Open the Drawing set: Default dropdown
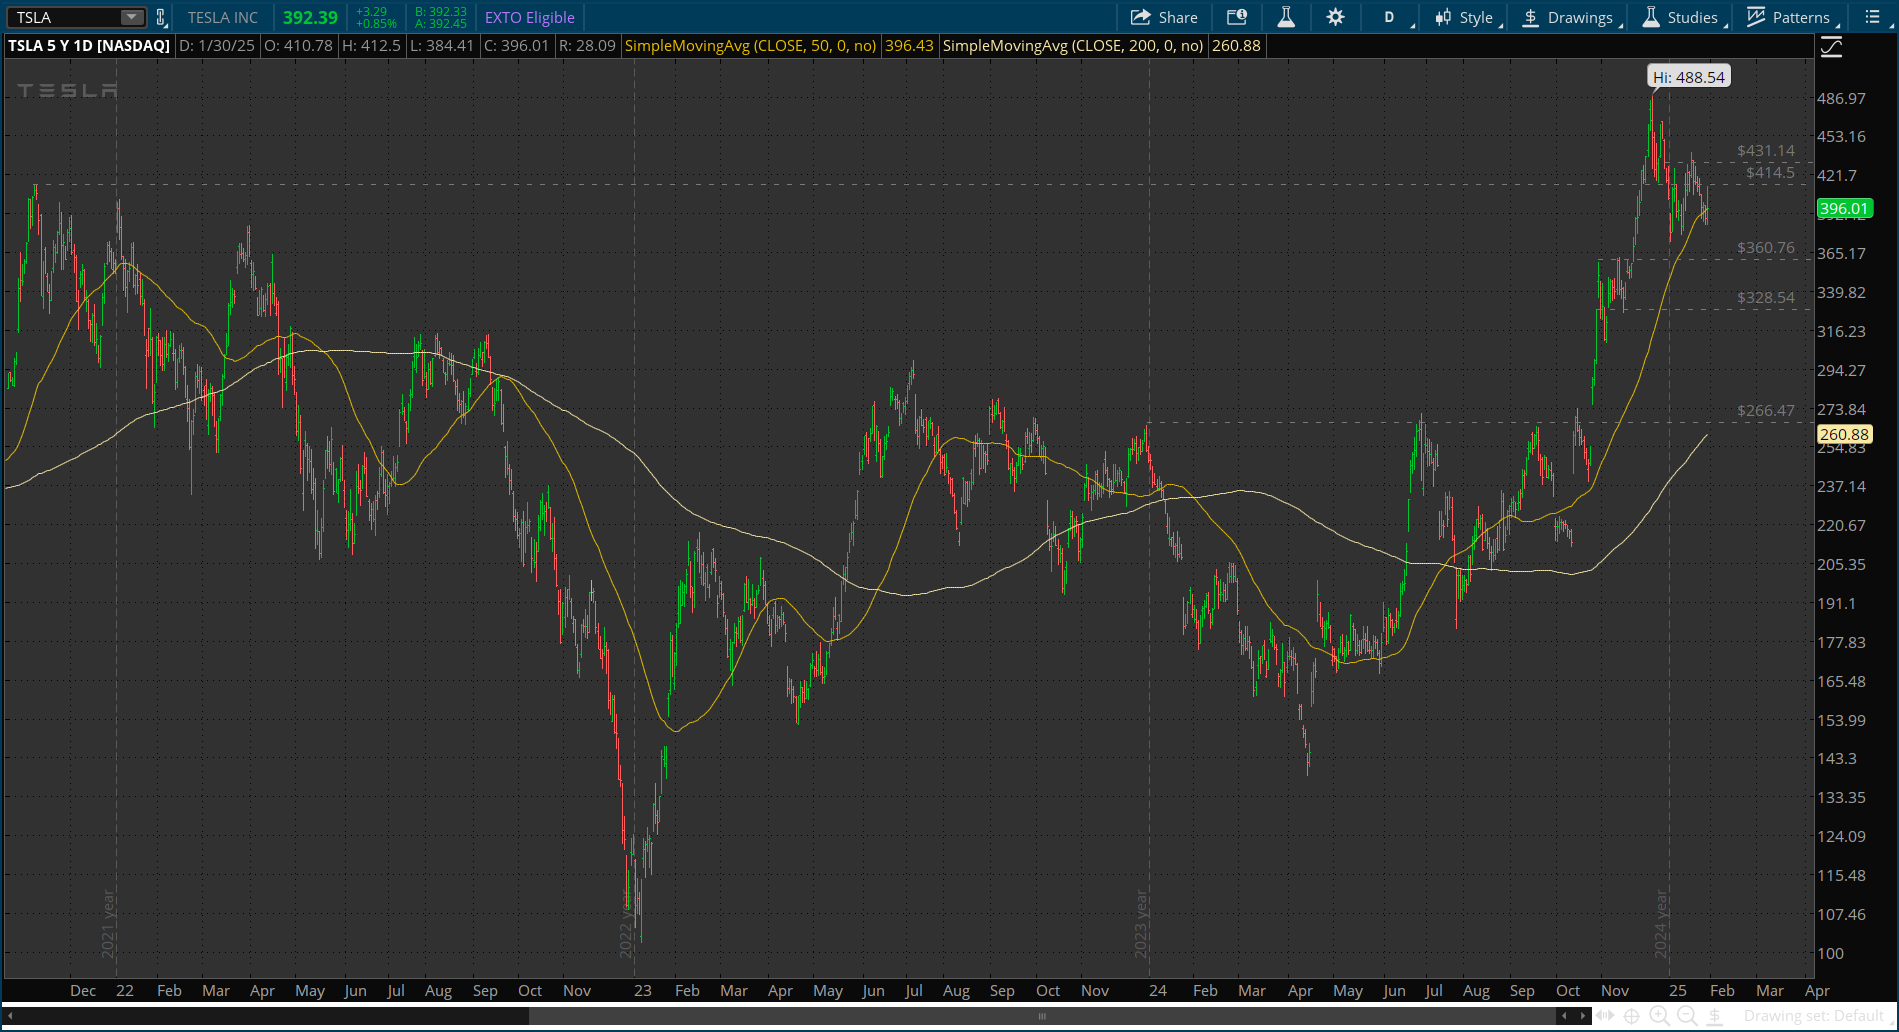Screen dimensions: 1899x1032 pos(1818,1016)
